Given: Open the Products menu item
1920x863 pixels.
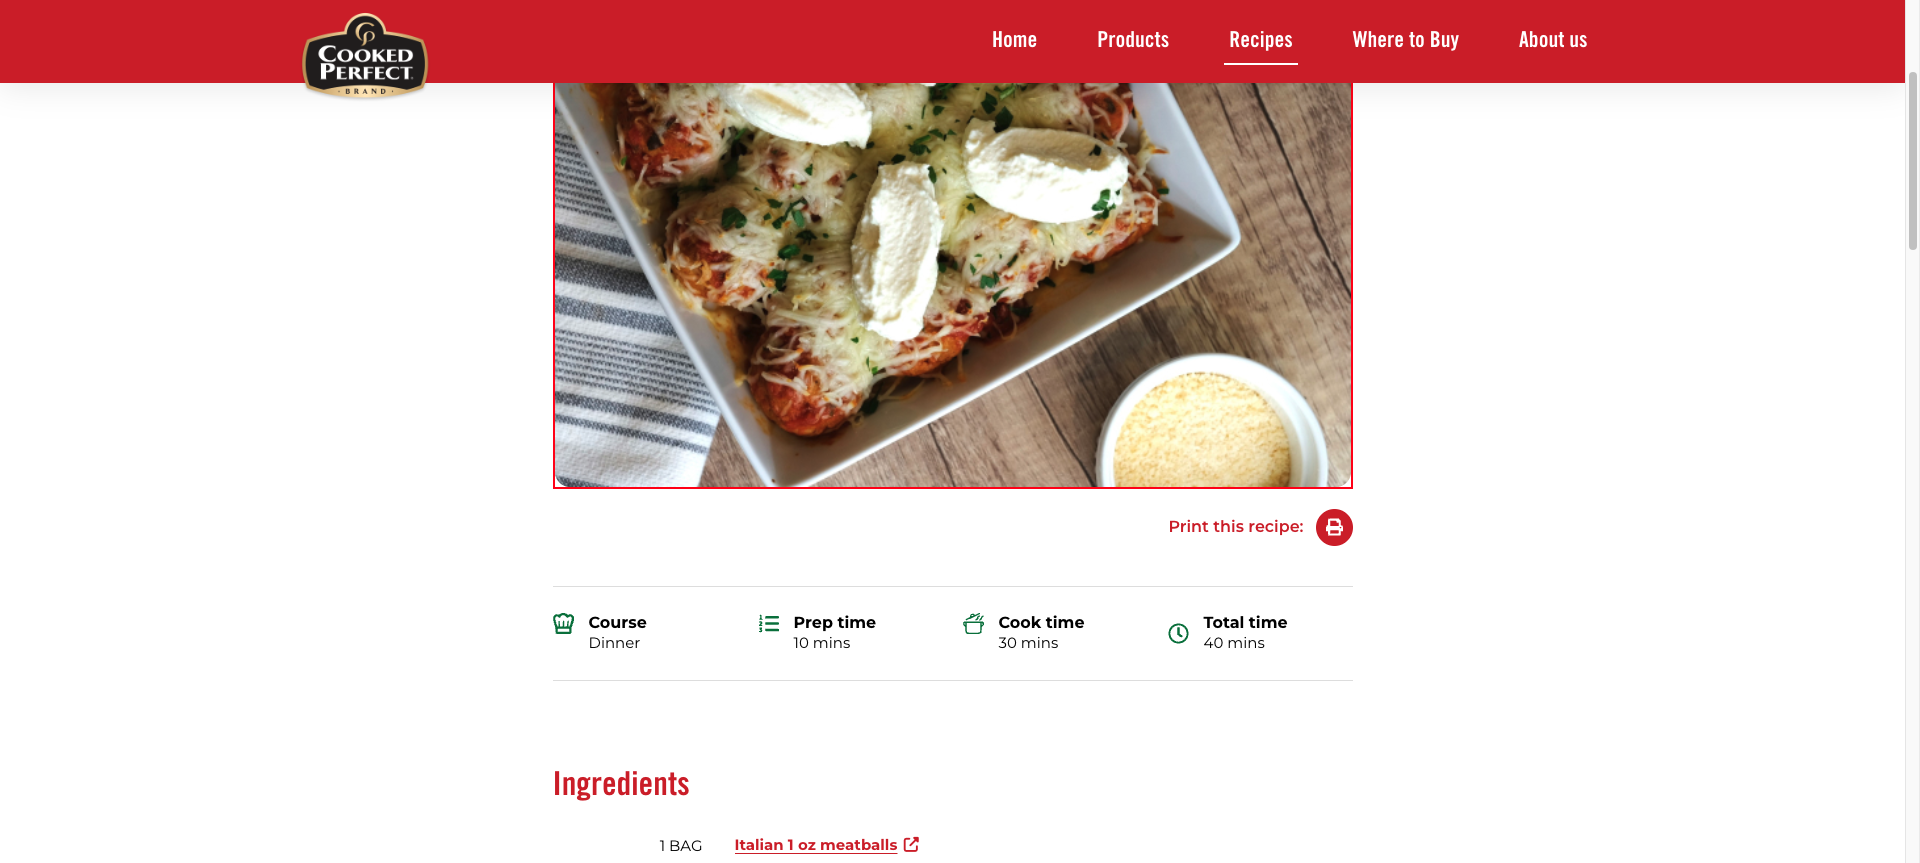Looking at the screenshot, I should pos(1133,40).
